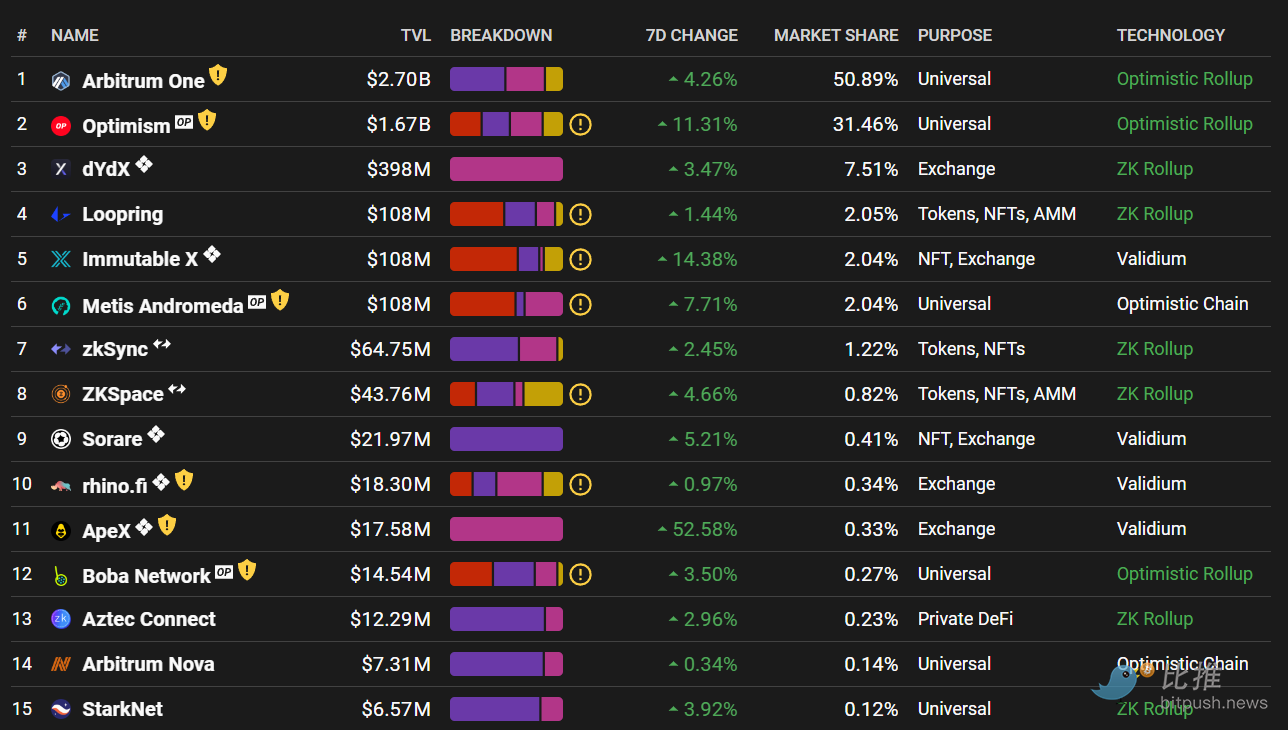
Task: Click the NAME column header
Action: [x=75, y=35]
